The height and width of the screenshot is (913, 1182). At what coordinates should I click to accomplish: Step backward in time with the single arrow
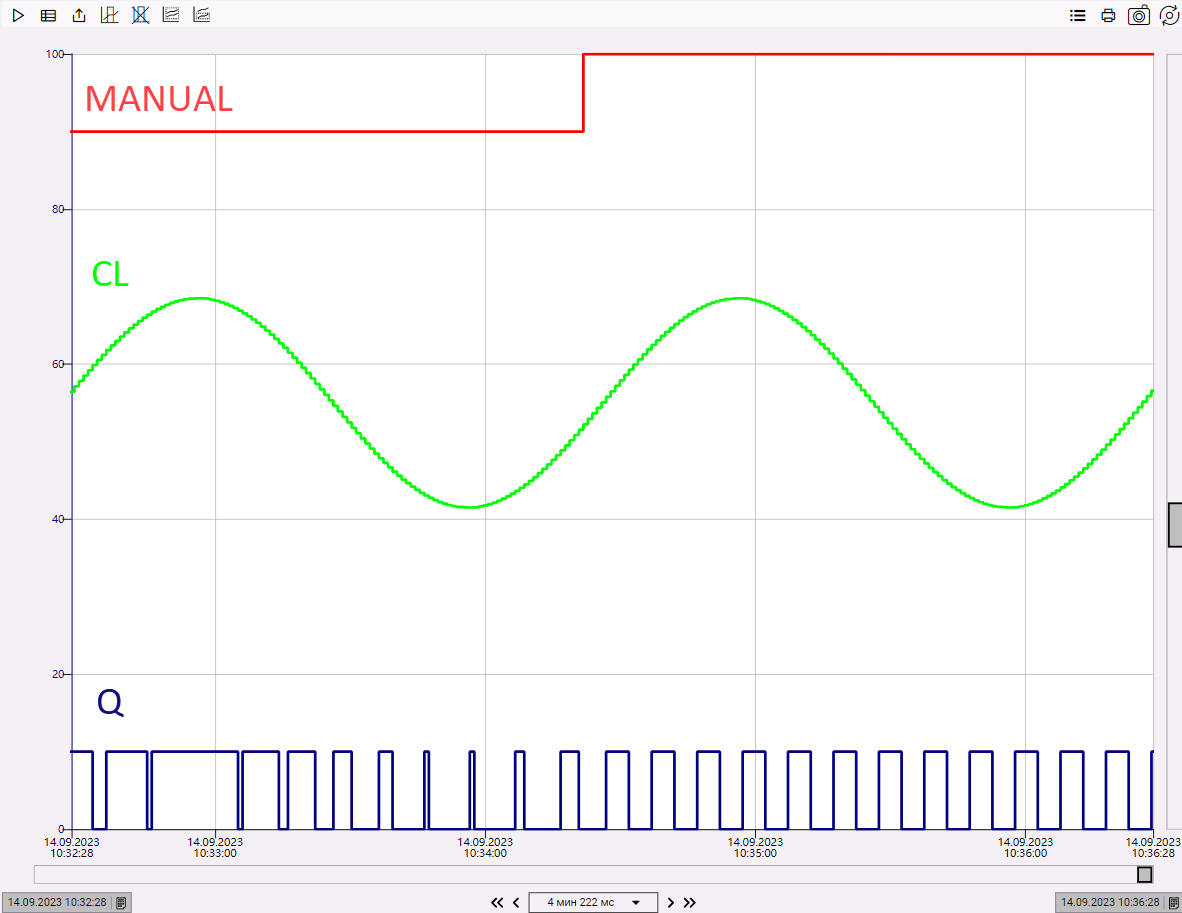515,902
